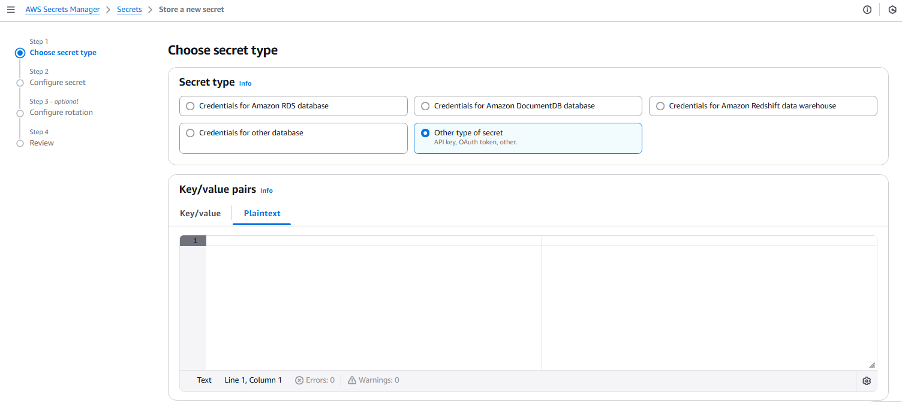Screen dimensions: 902x404
Task: Click line 1 in plaintext editor
Action: pos(370,241)
